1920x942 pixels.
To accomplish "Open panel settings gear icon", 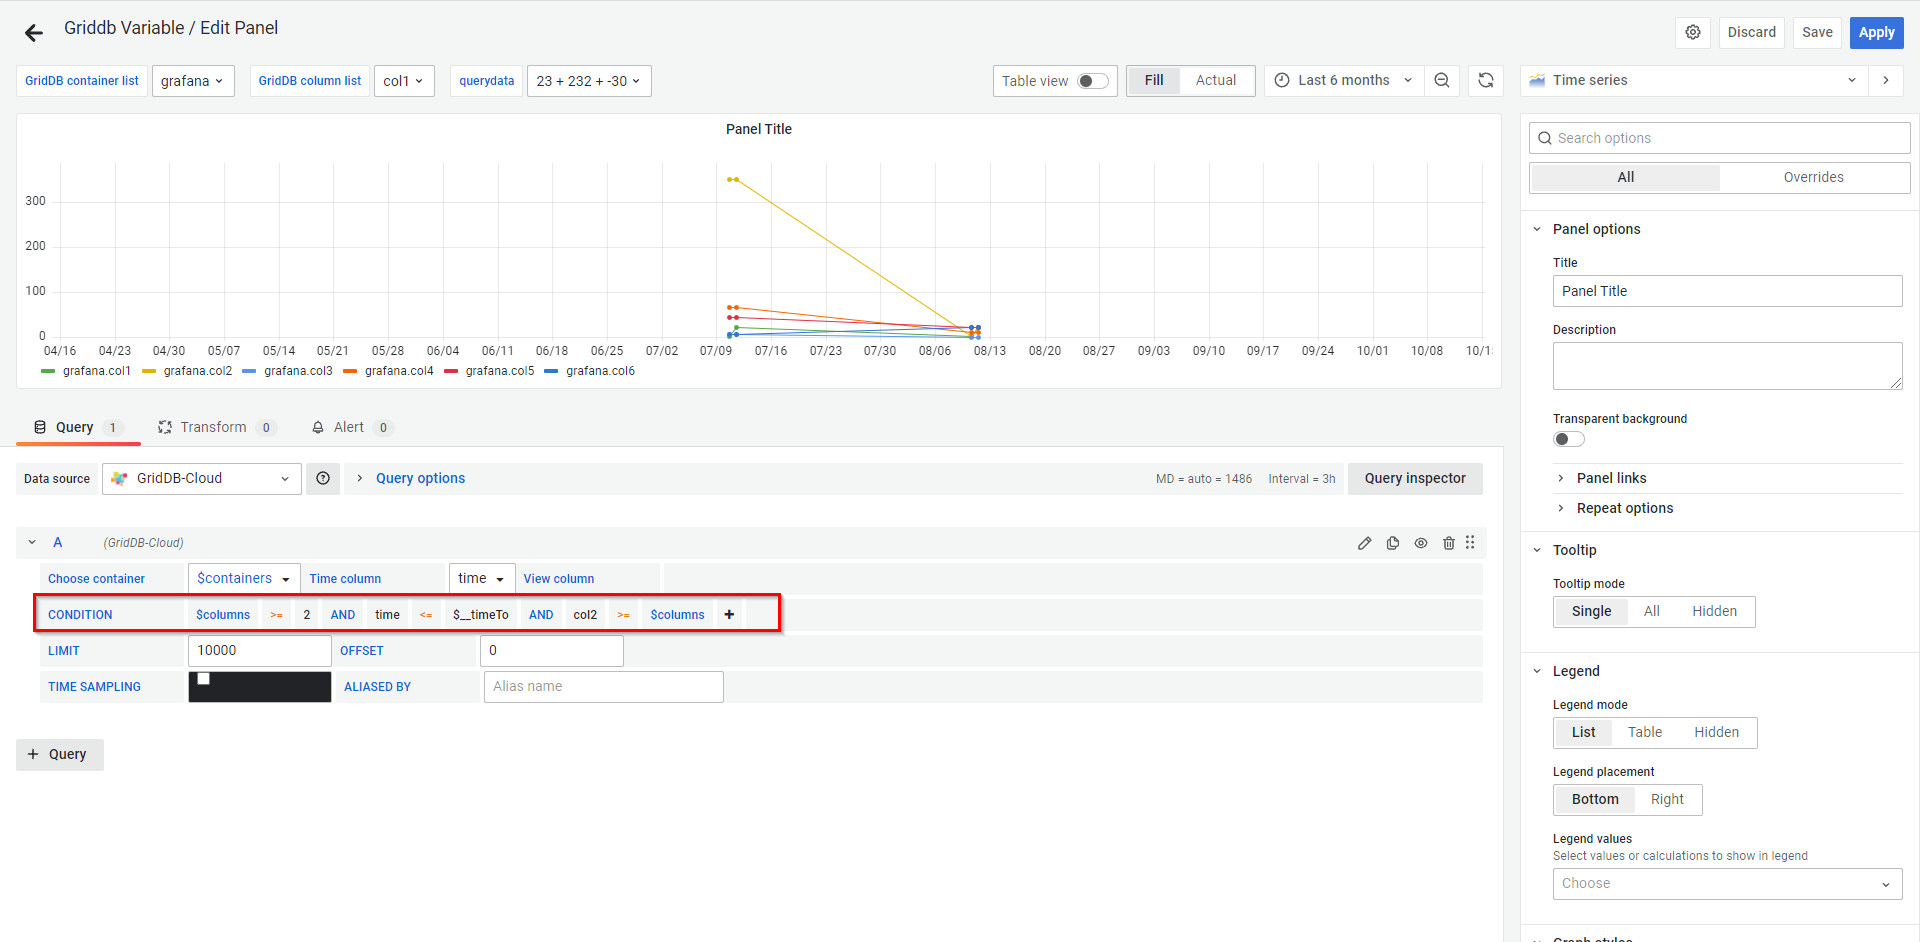I will click(1692, 32).
